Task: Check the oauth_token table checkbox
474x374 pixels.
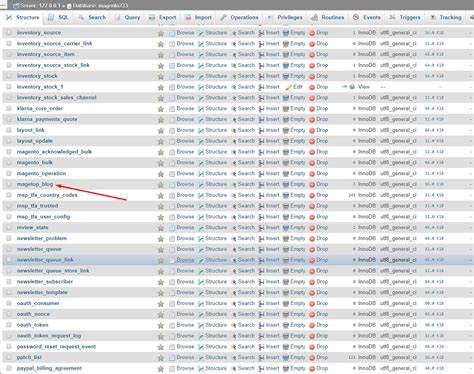Action: [9, 325]
